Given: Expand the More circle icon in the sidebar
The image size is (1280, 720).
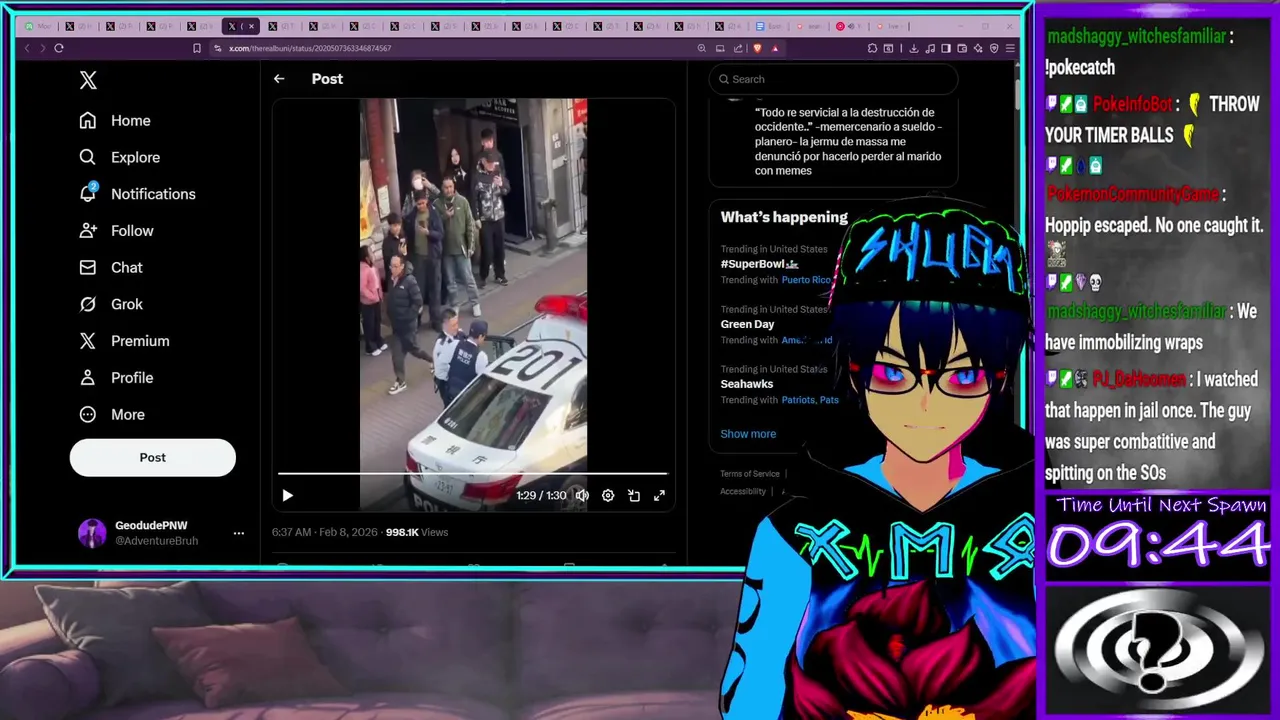Looking at the screenshot, I should click(88, 414).
